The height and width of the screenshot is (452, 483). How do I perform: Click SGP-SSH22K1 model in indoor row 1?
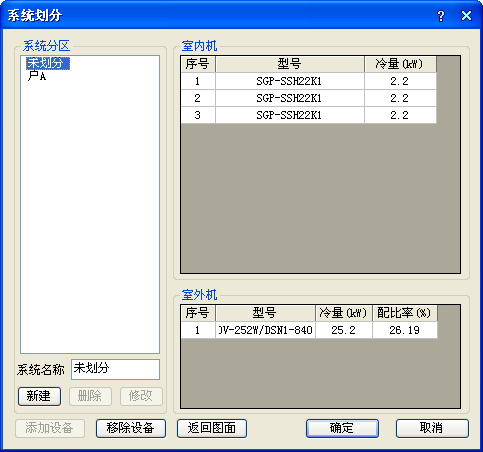(x=290, y=81)
